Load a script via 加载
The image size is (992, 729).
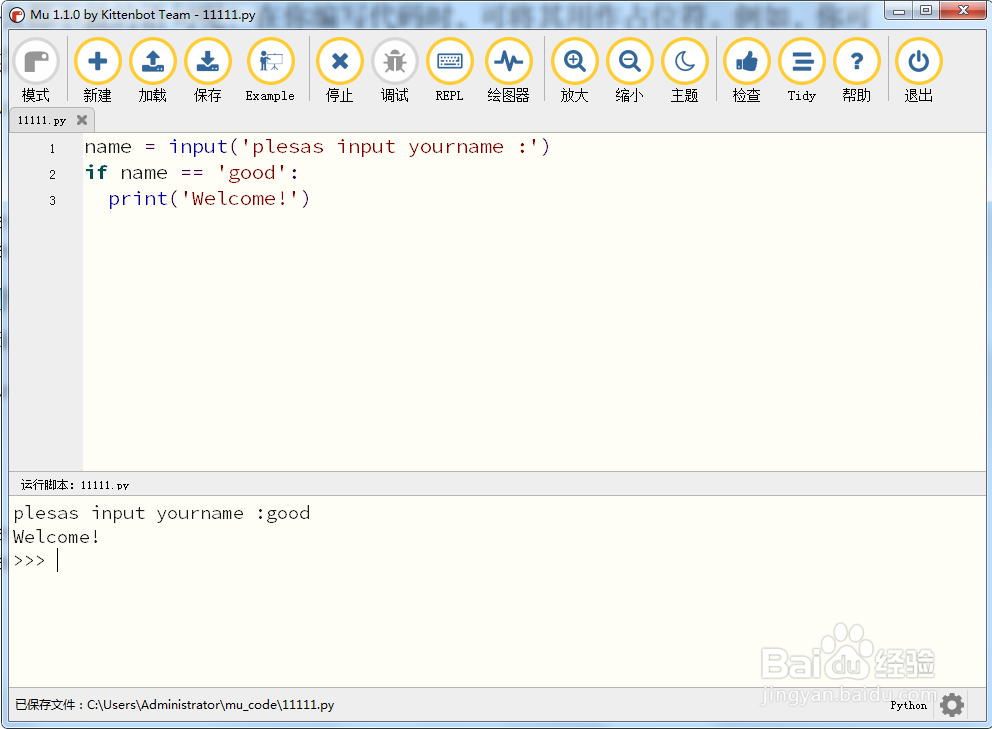click(x=152, y=61)
